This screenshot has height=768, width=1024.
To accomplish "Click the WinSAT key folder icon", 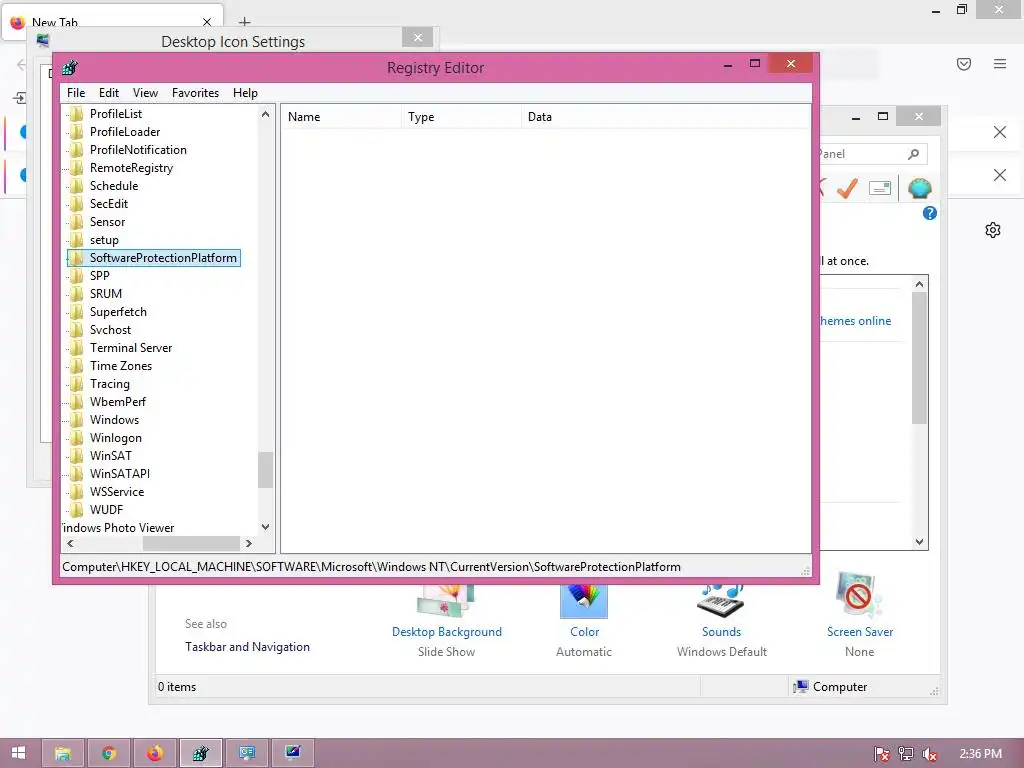I will [77, 456].
